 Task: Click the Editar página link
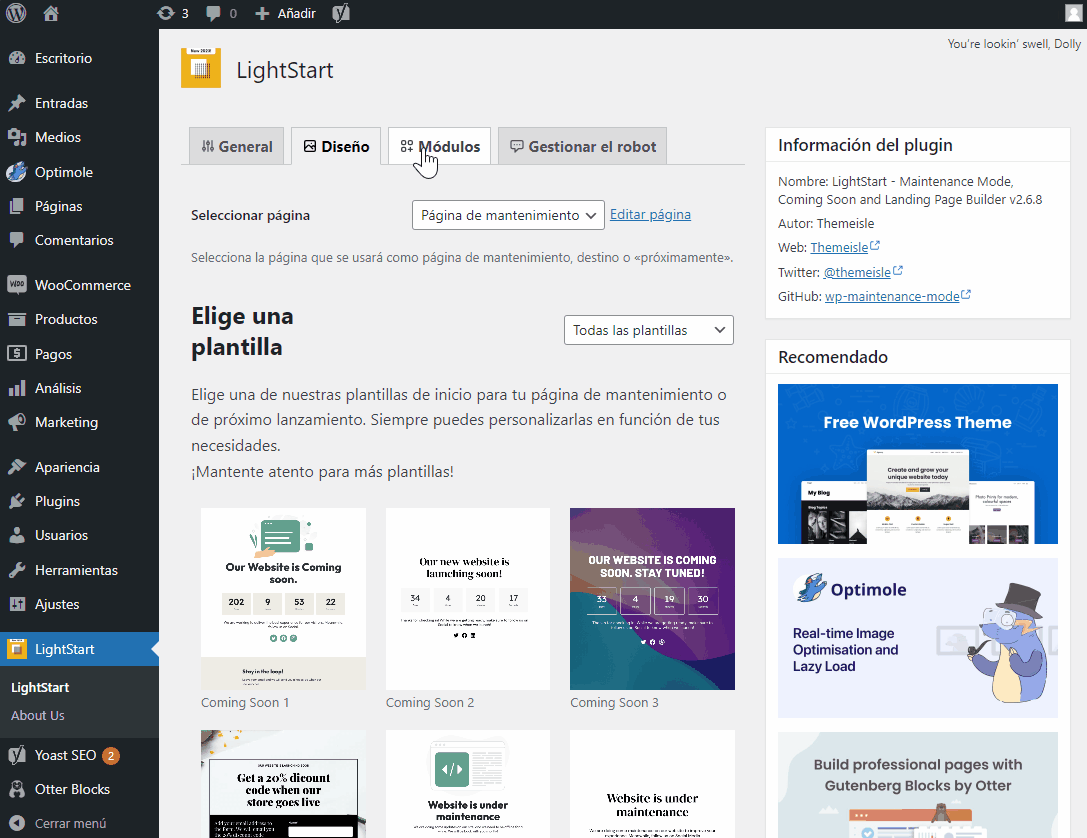(x=650, y=214)
